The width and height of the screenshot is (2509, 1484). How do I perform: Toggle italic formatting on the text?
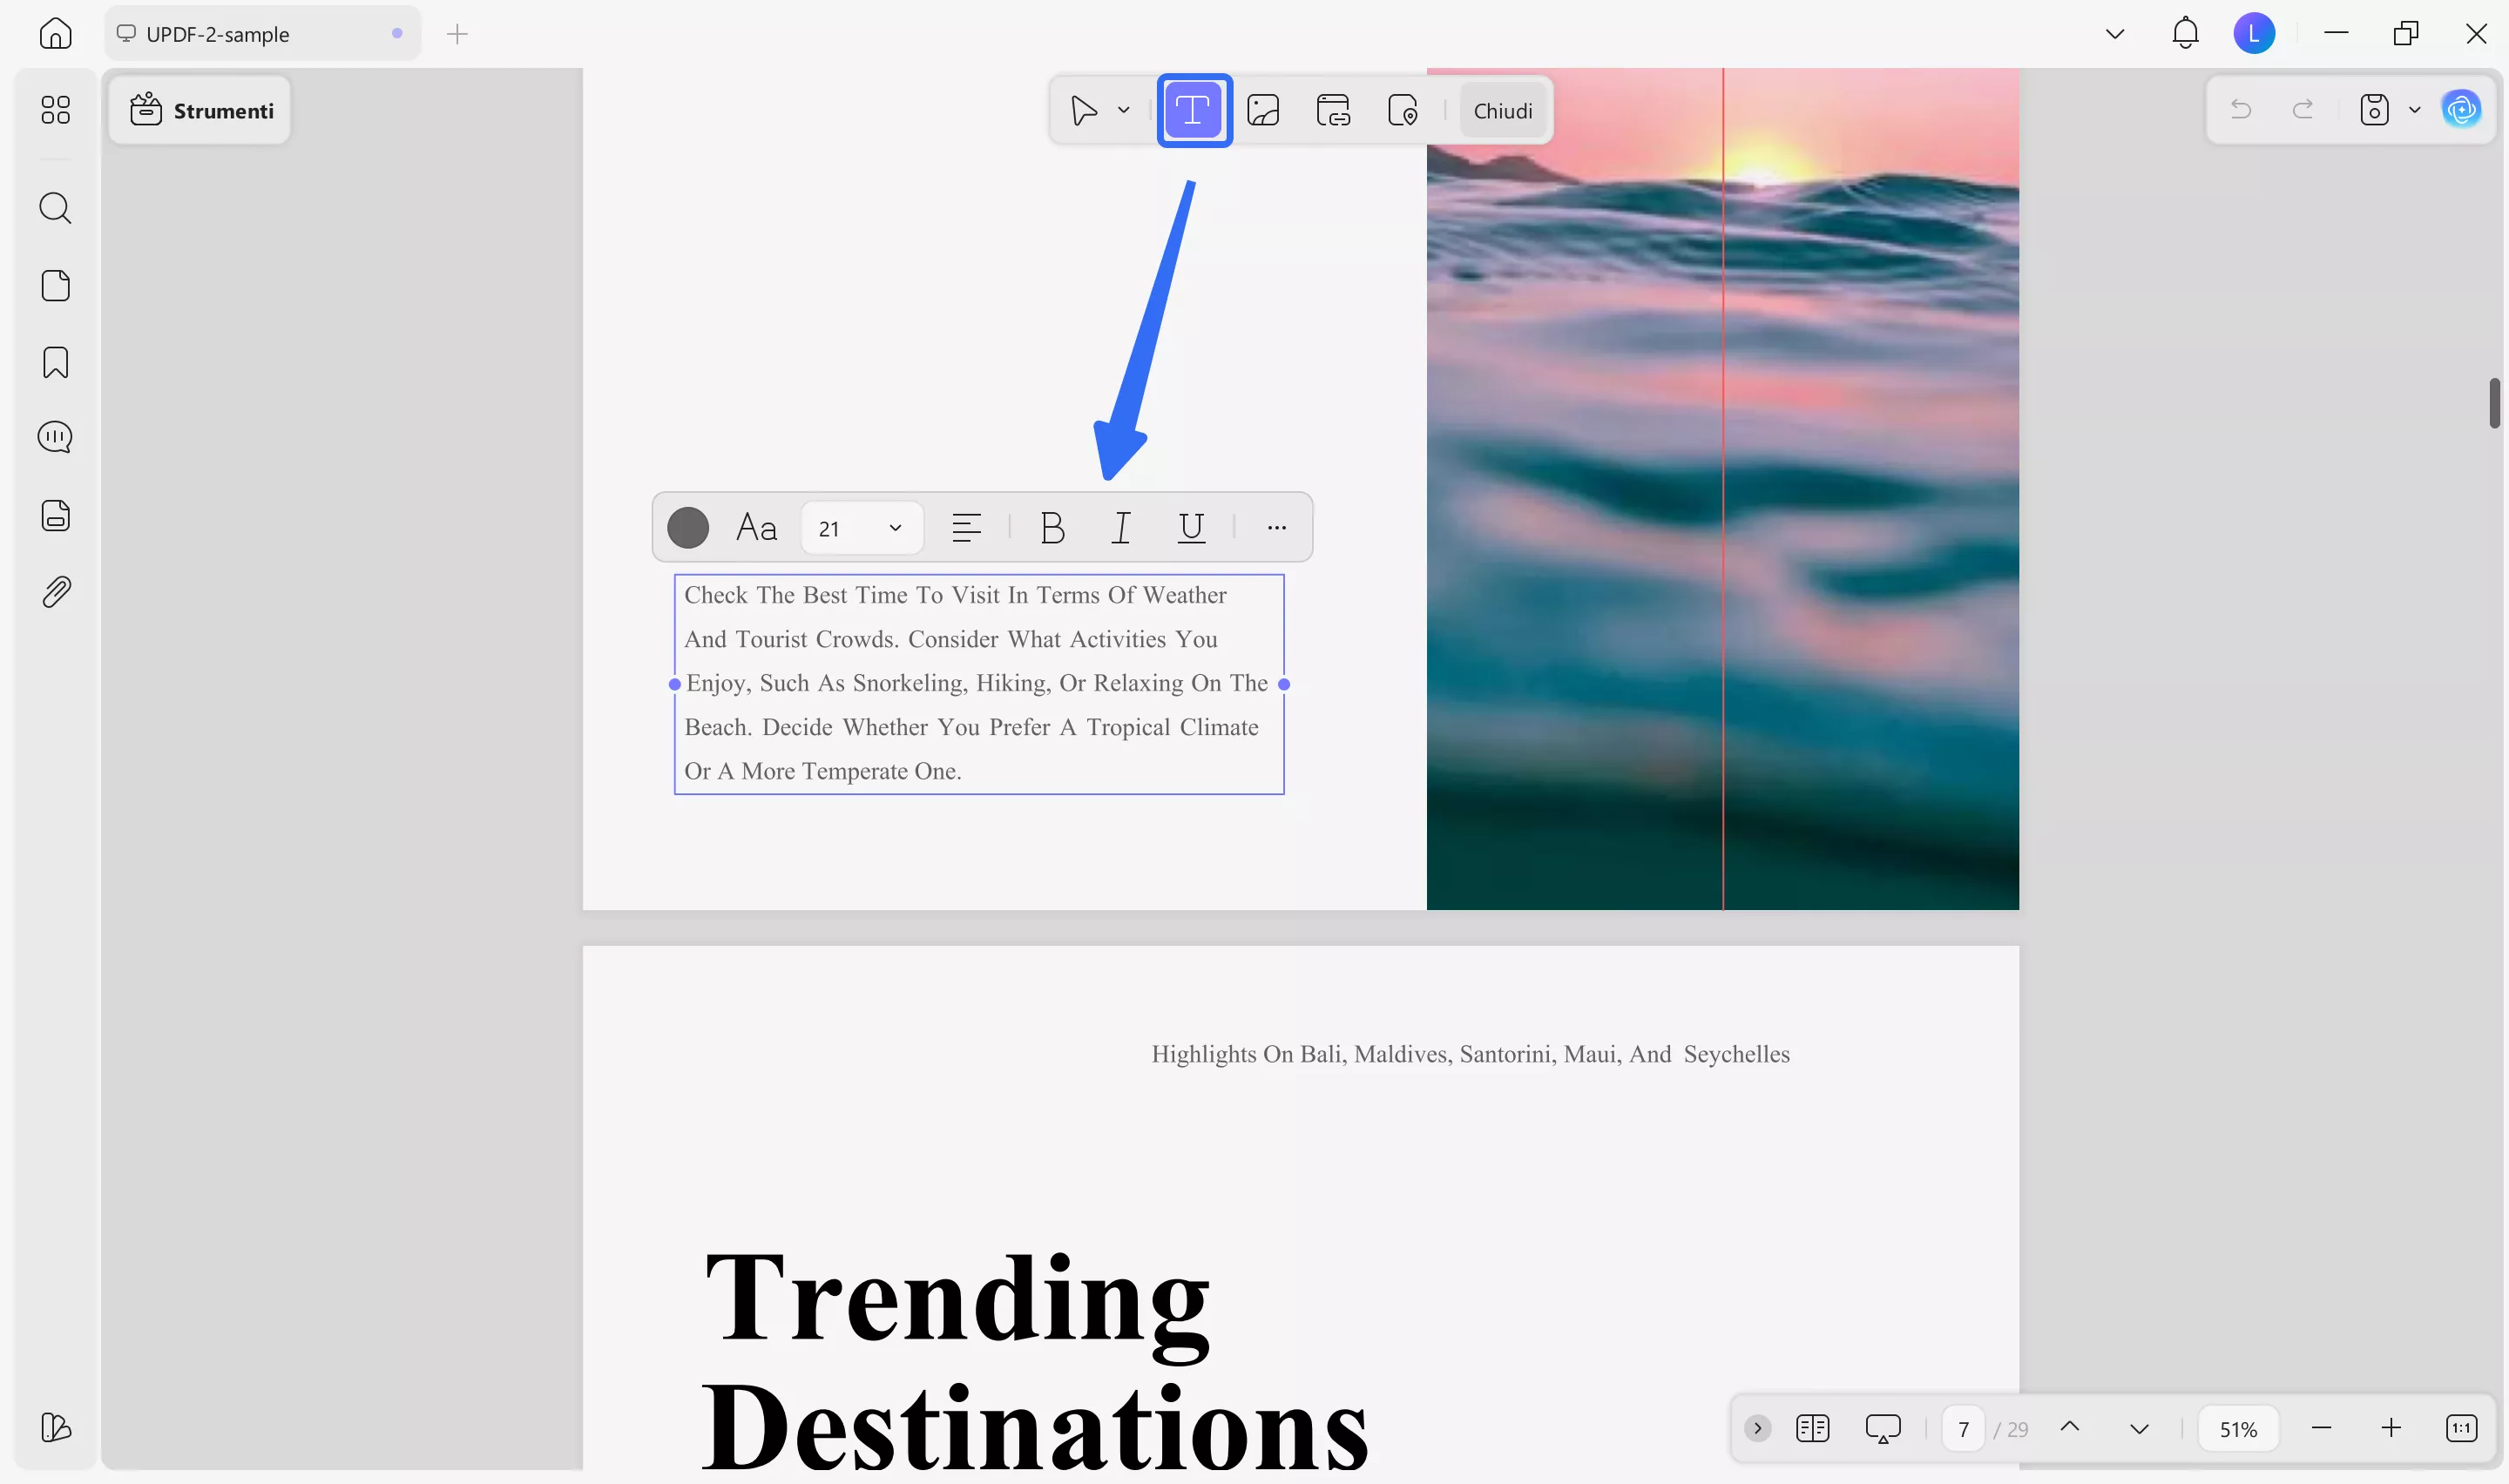pyautogui.click(x=1121, y=527)
